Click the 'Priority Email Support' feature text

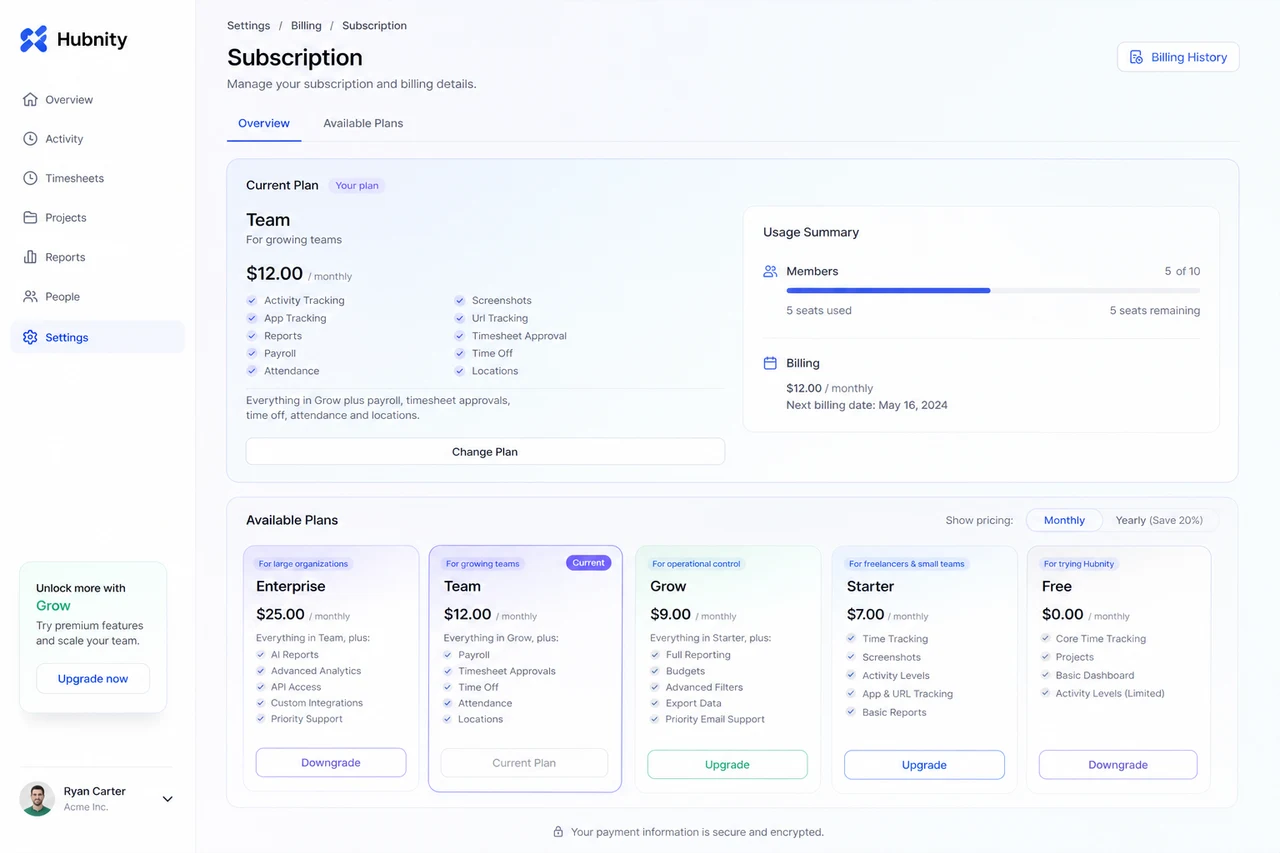(715, 719)
